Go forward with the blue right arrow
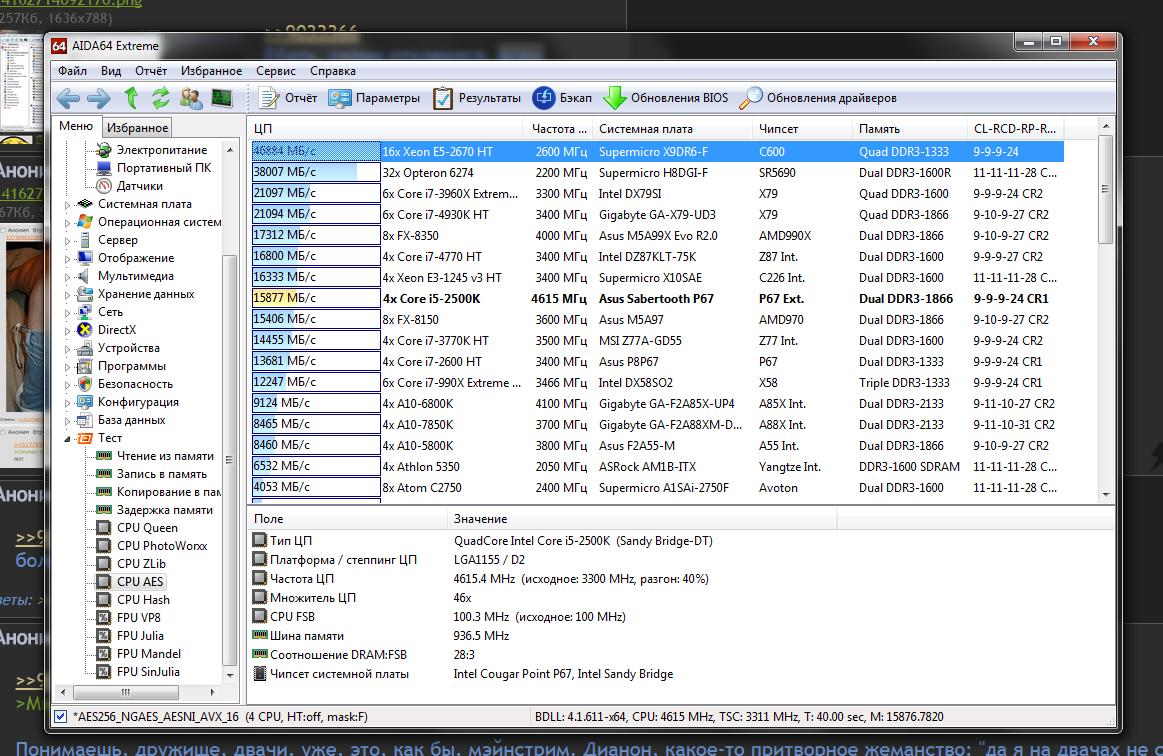 [x=99, y=98]
